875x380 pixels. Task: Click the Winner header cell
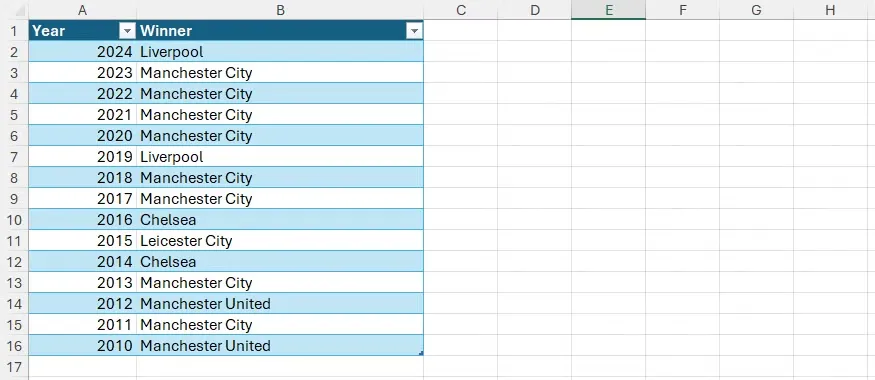tap(280, 31)
